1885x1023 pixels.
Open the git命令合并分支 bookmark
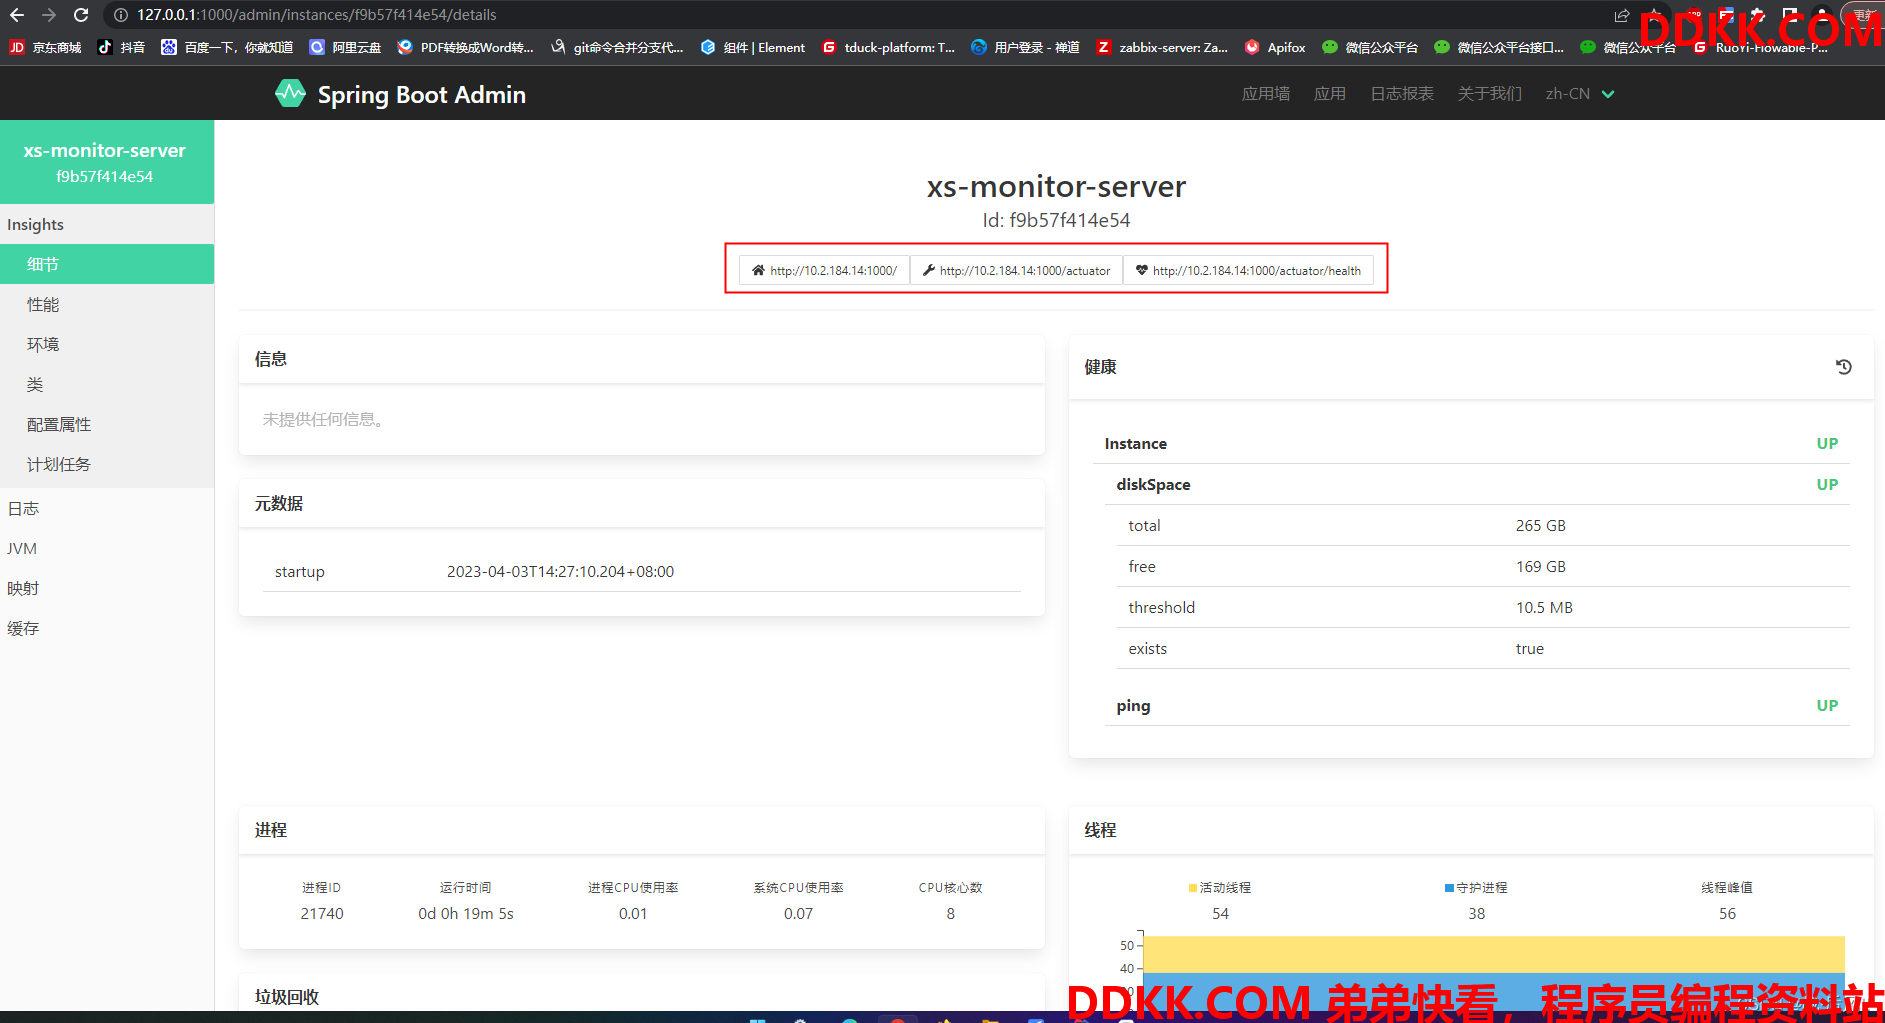click(617, 47)
